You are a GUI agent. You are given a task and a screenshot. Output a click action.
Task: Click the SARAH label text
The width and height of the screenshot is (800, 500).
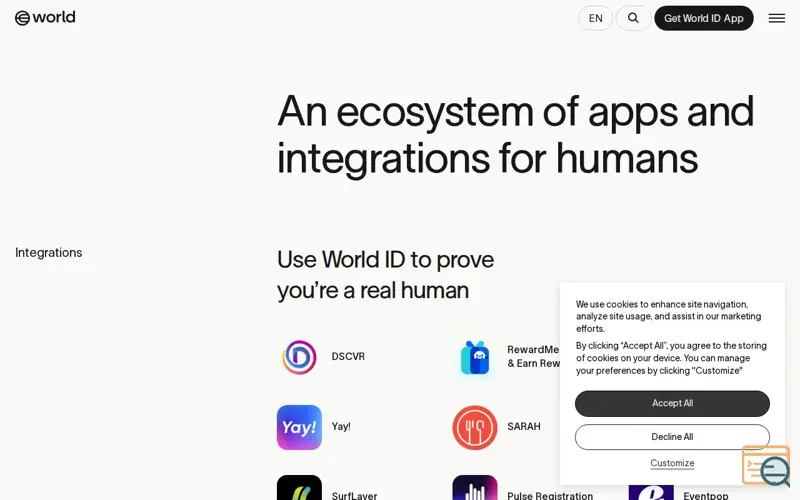point(523,427)
